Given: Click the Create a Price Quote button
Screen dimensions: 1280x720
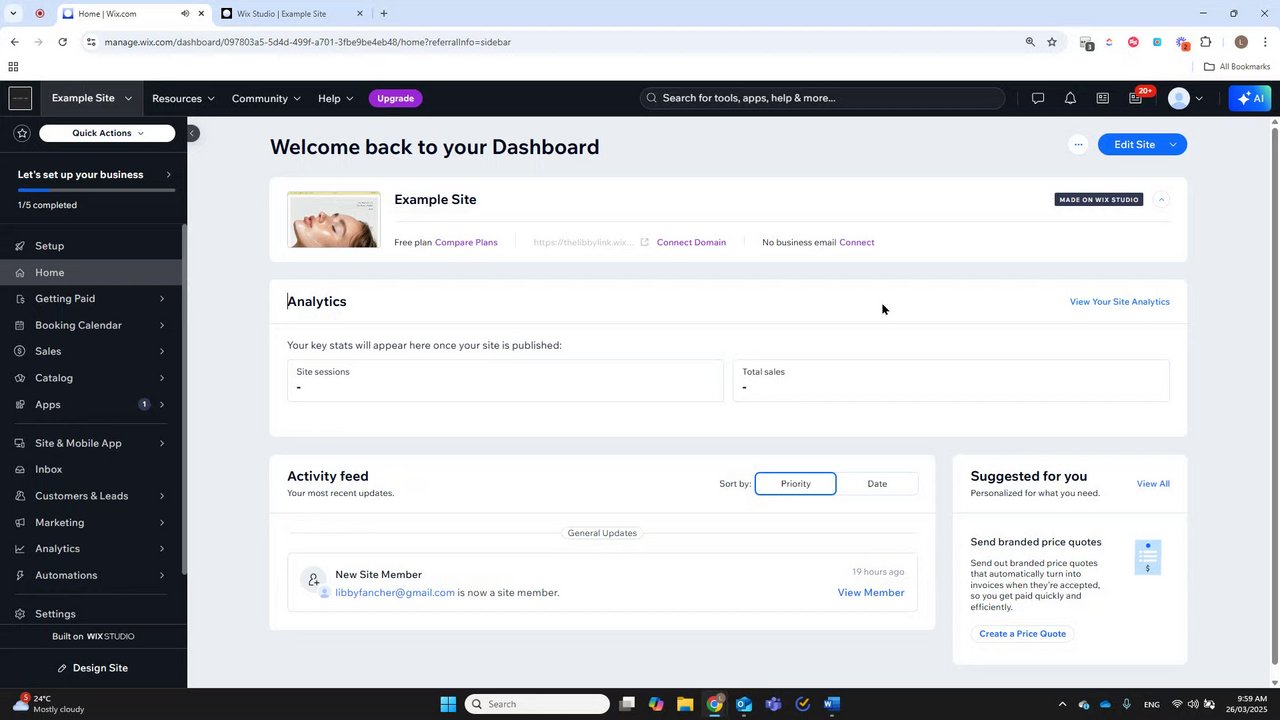Looking at the screenshot, I should (x=1022, y=634).
